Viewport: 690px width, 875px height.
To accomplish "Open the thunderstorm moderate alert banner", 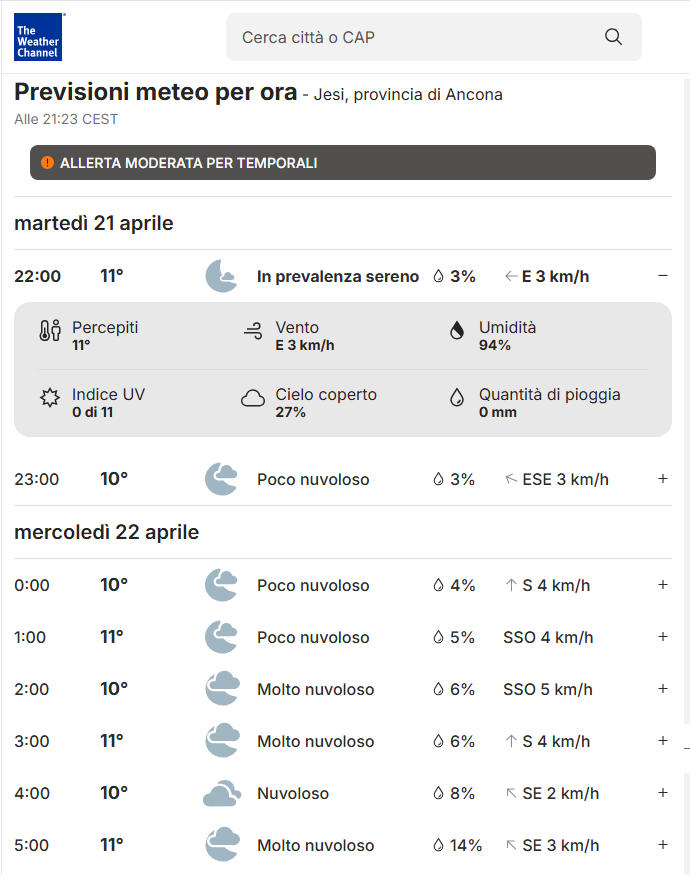I will 343,162.
